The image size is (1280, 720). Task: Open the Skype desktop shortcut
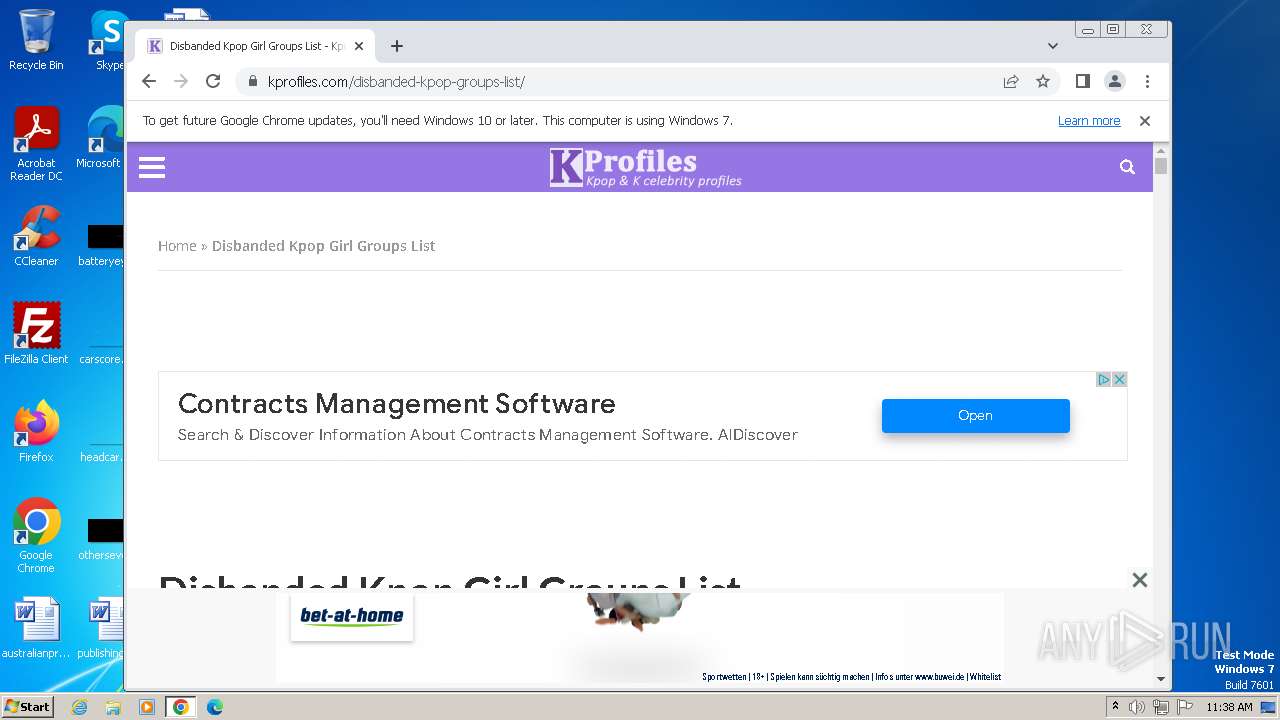point(108,40)
